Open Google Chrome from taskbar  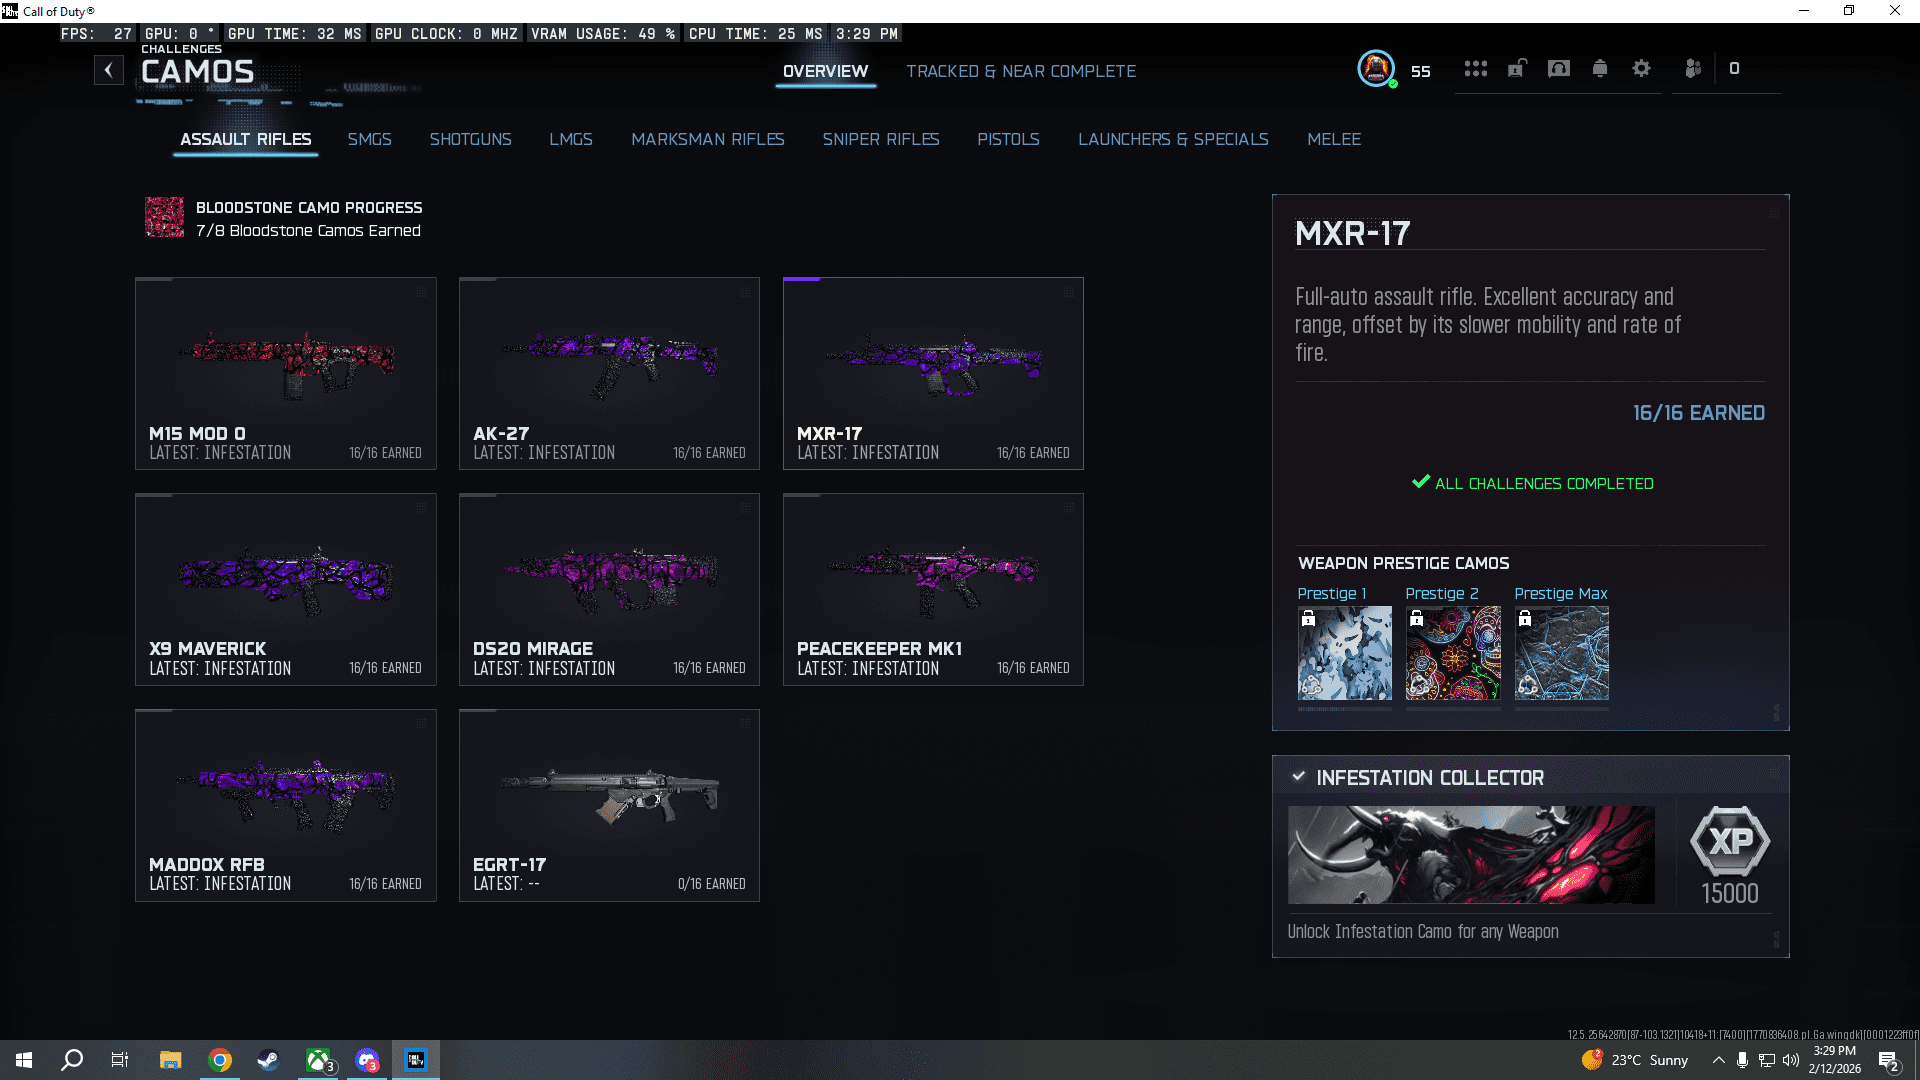220,1060
